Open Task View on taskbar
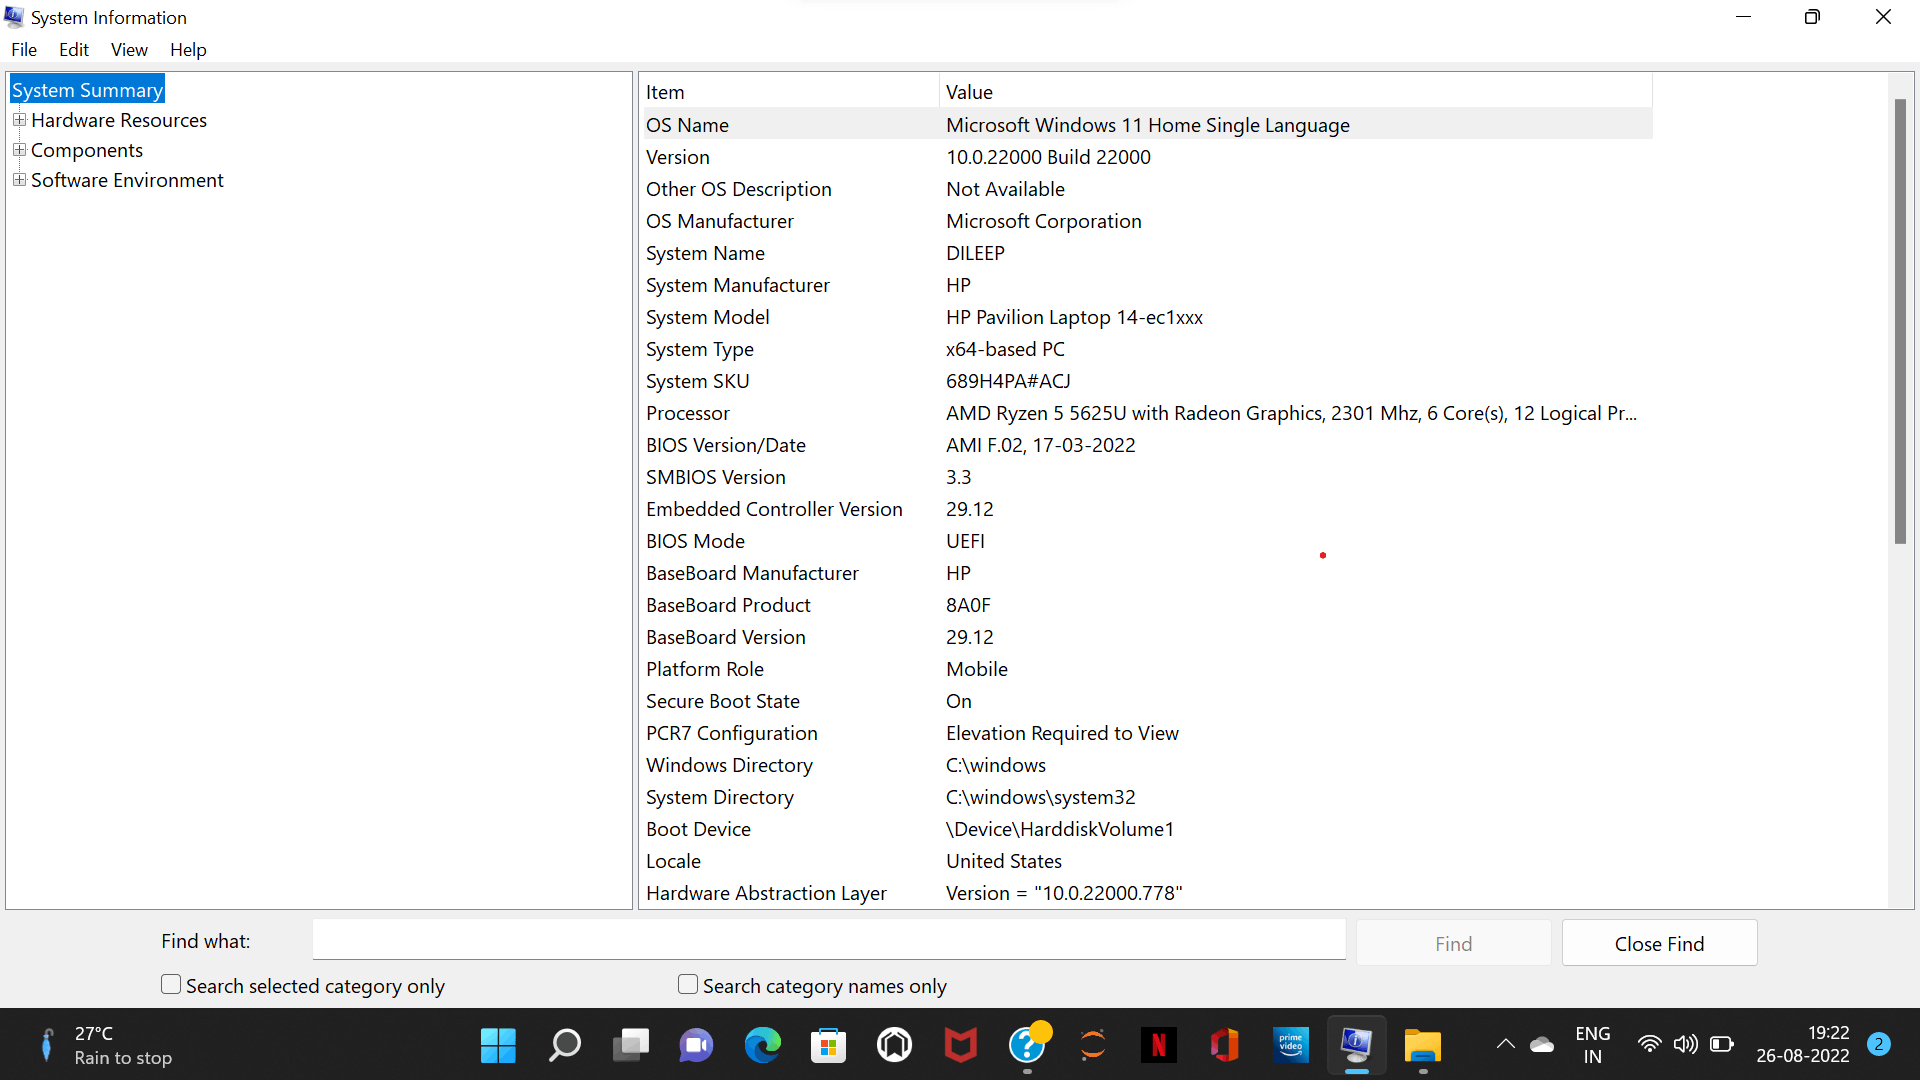The width and height of the screenshot is (1920, 1080). click(631, 1045)
